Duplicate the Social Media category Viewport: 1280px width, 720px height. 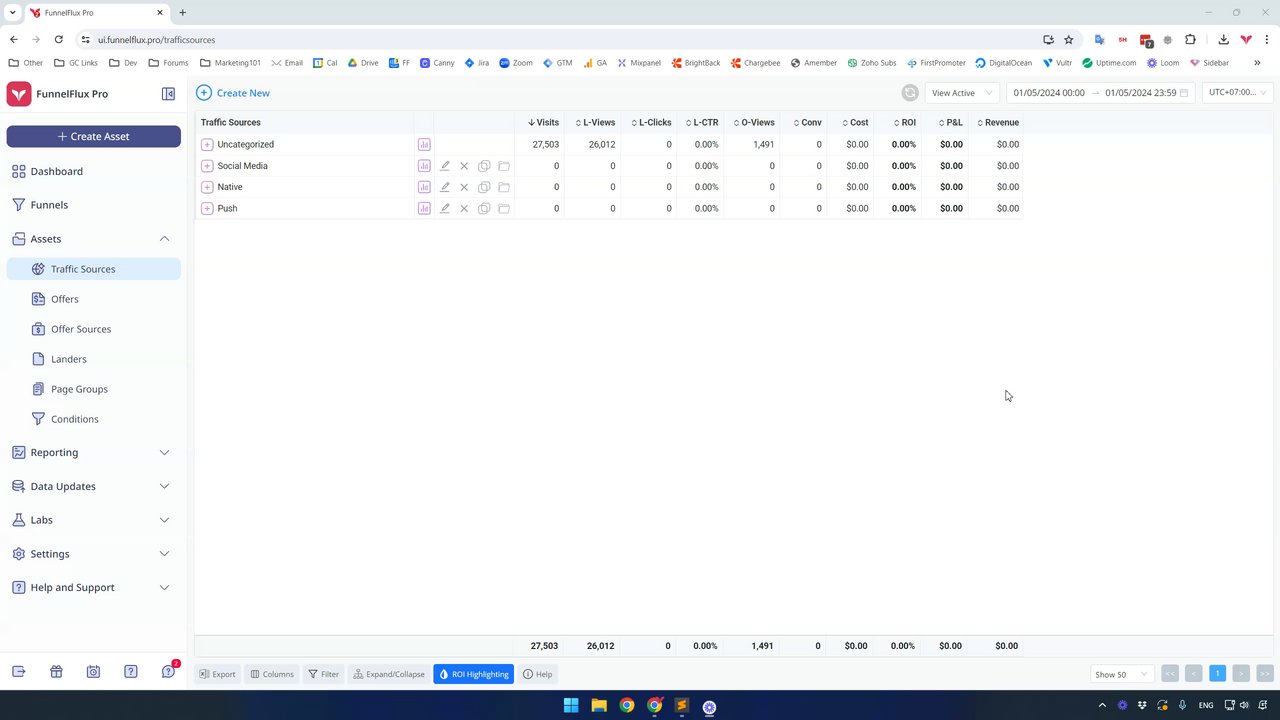[x=484, y=166]
